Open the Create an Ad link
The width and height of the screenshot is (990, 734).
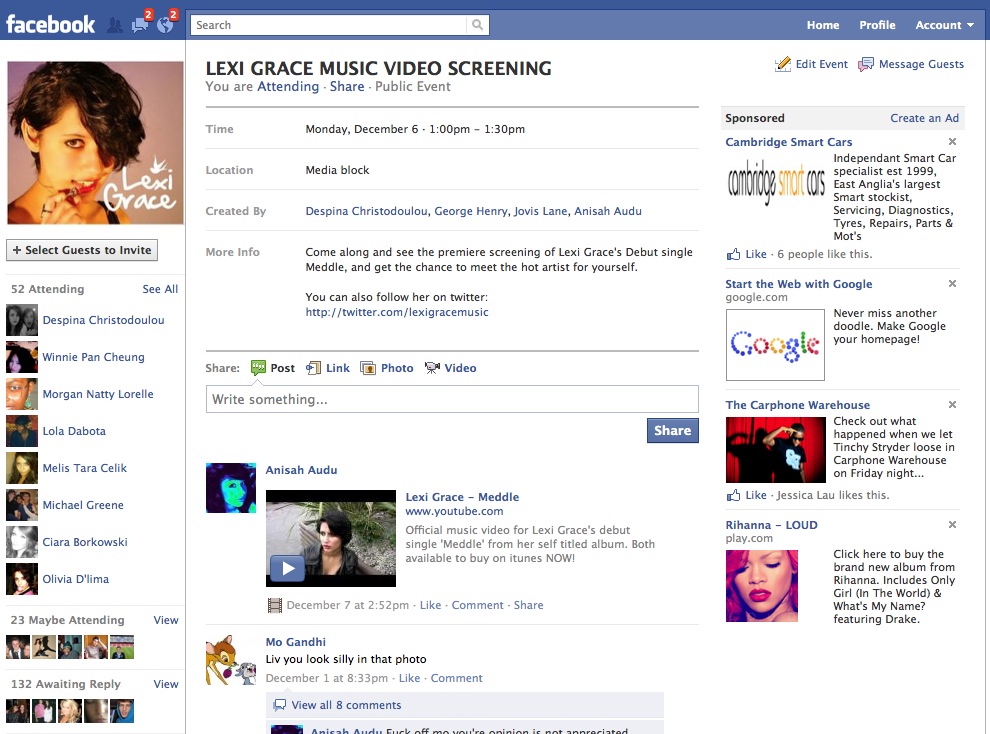point(924,118)
